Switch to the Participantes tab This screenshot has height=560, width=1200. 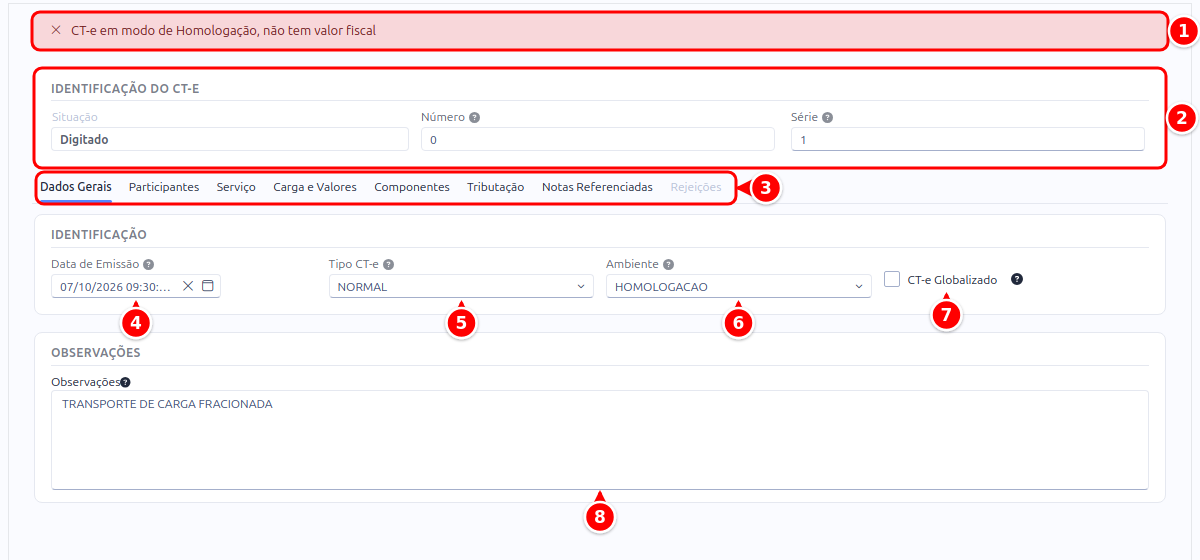coord(164,187)
